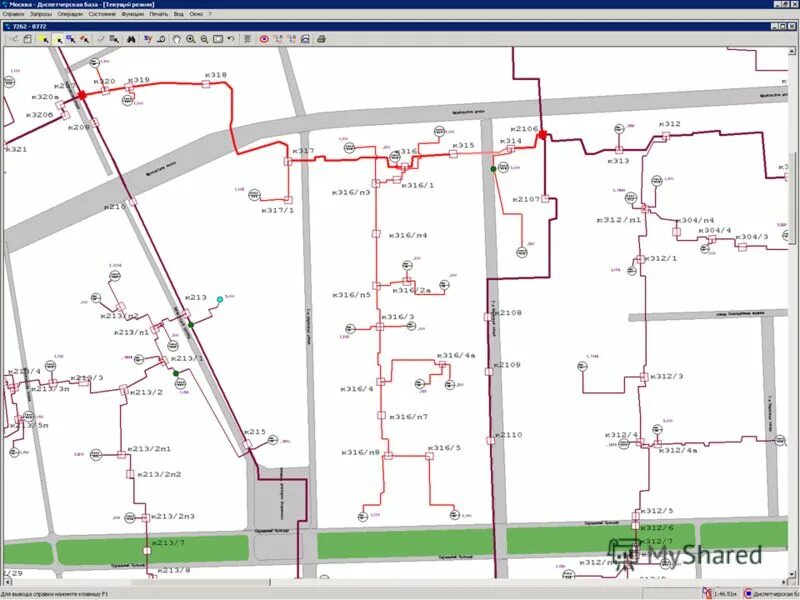Screen dimensions: 800x600
Task: Click the vertical scrollbar down arrow
Action: (792, 574)
